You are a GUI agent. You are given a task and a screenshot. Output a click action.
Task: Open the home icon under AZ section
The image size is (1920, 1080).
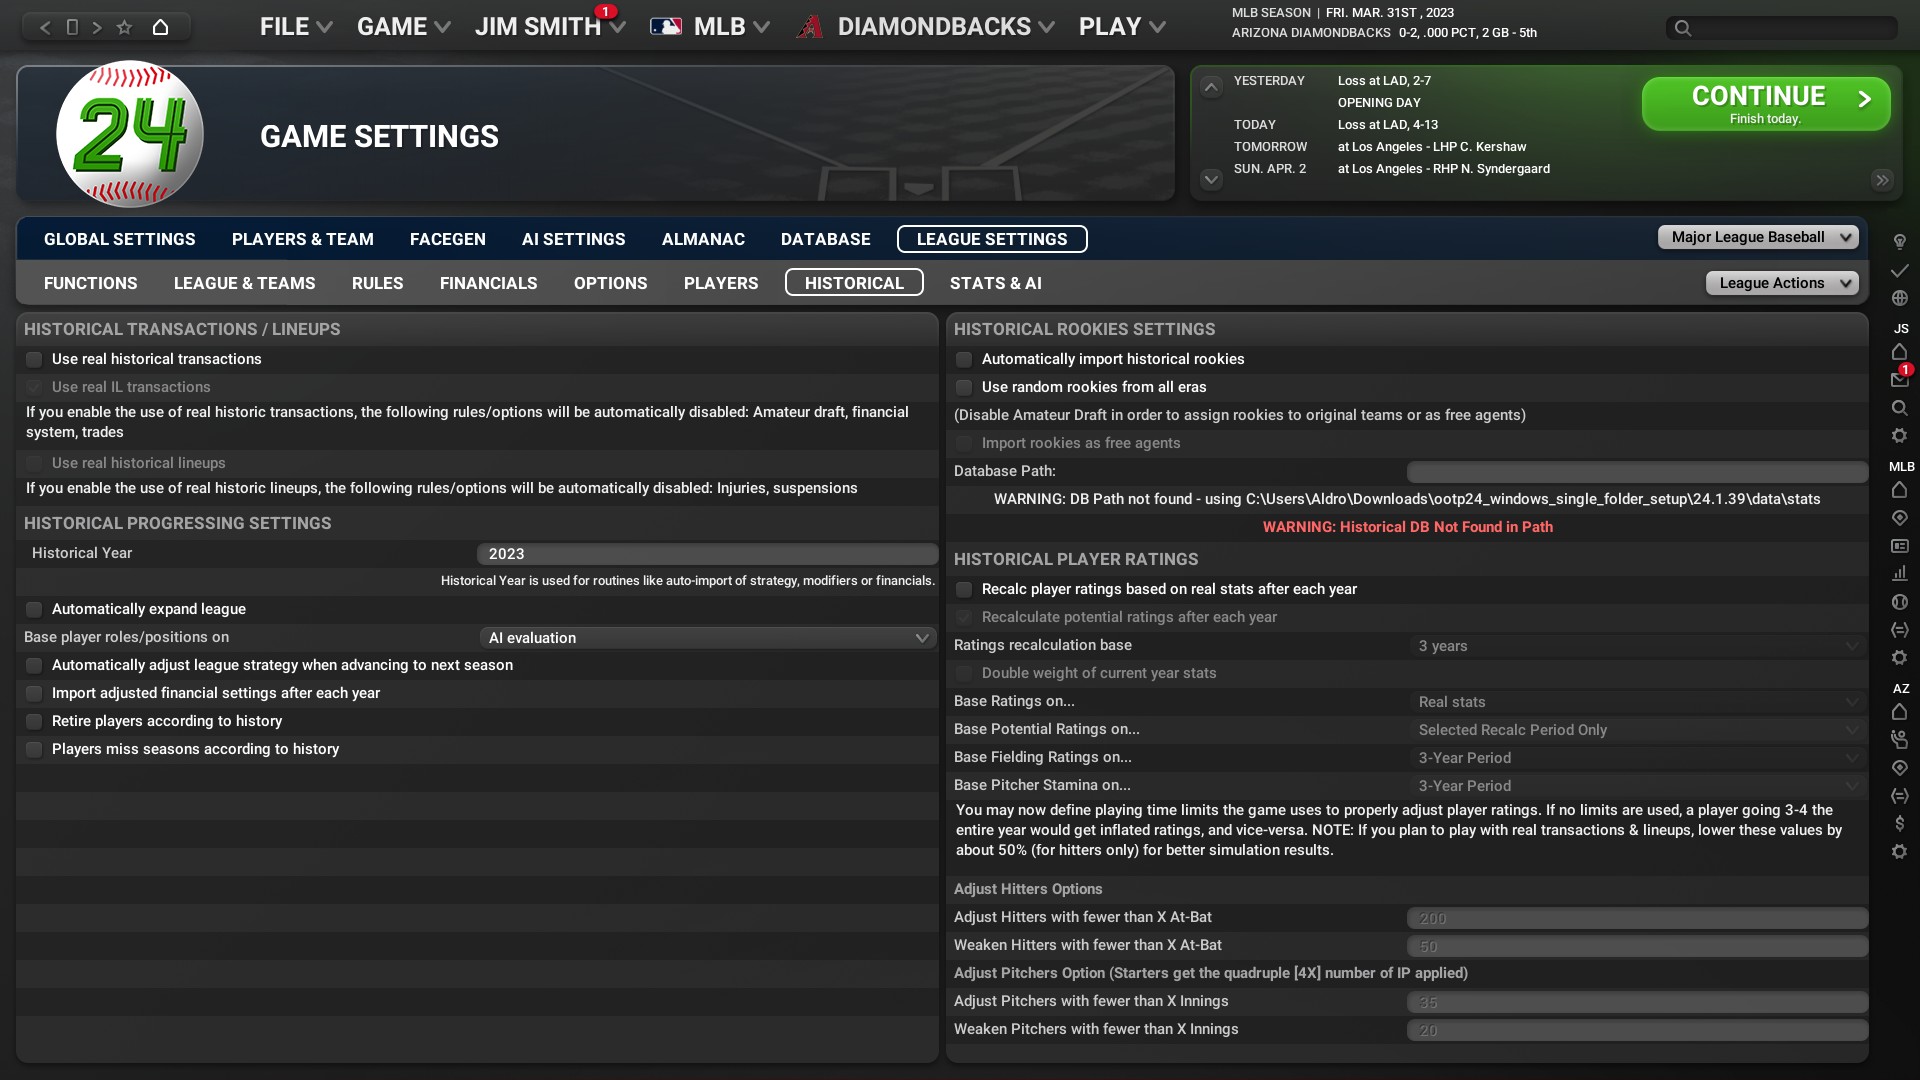pyautogui.click(x=1899, y=712)
